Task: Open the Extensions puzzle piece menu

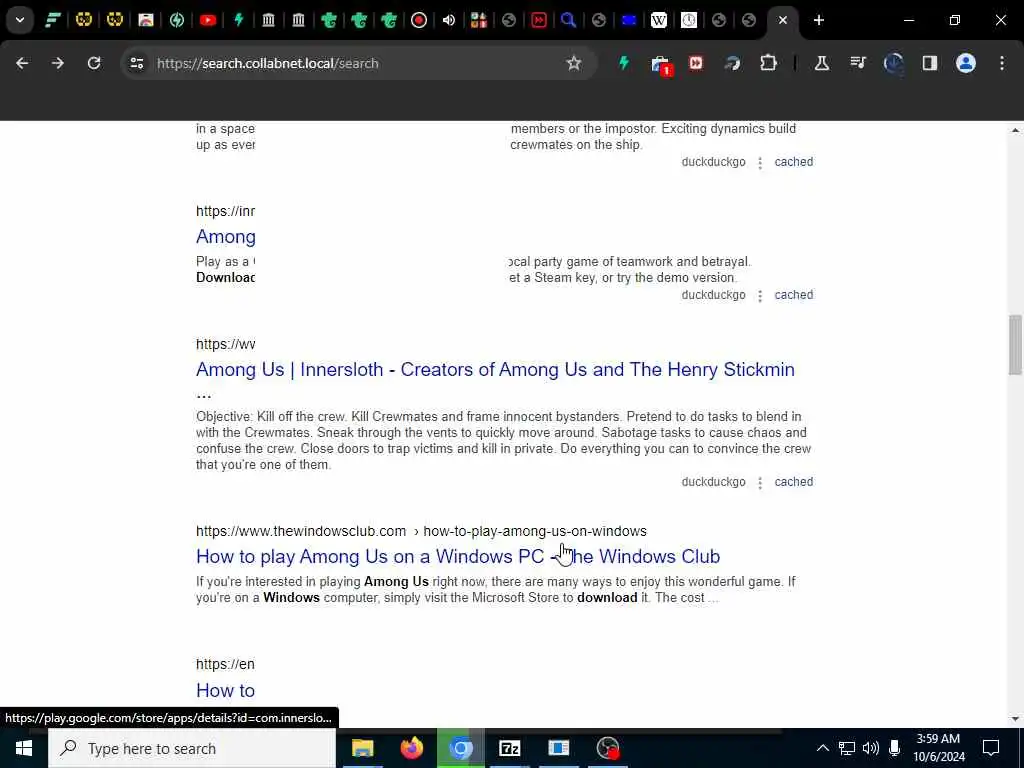Action: (769, 63)
